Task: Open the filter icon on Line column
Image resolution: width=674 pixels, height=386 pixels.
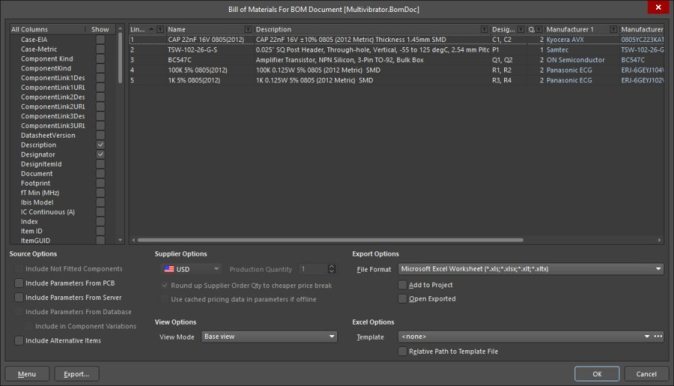Action: [160, 29]
